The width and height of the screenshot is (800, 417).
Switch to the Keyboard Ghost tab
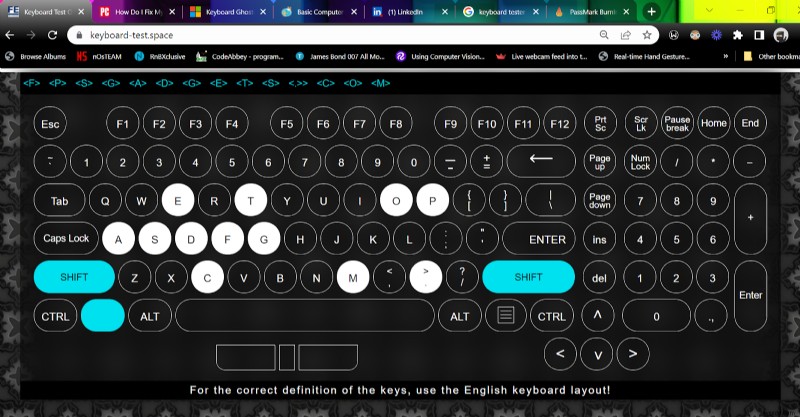click(229, 12)
